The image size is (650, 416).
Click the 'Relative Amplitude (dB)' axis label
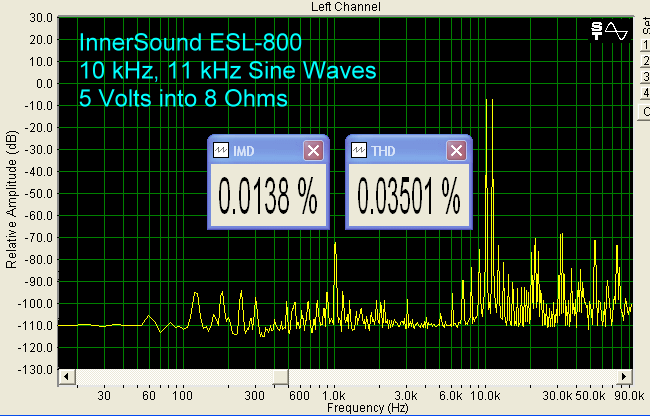[11, 199]
